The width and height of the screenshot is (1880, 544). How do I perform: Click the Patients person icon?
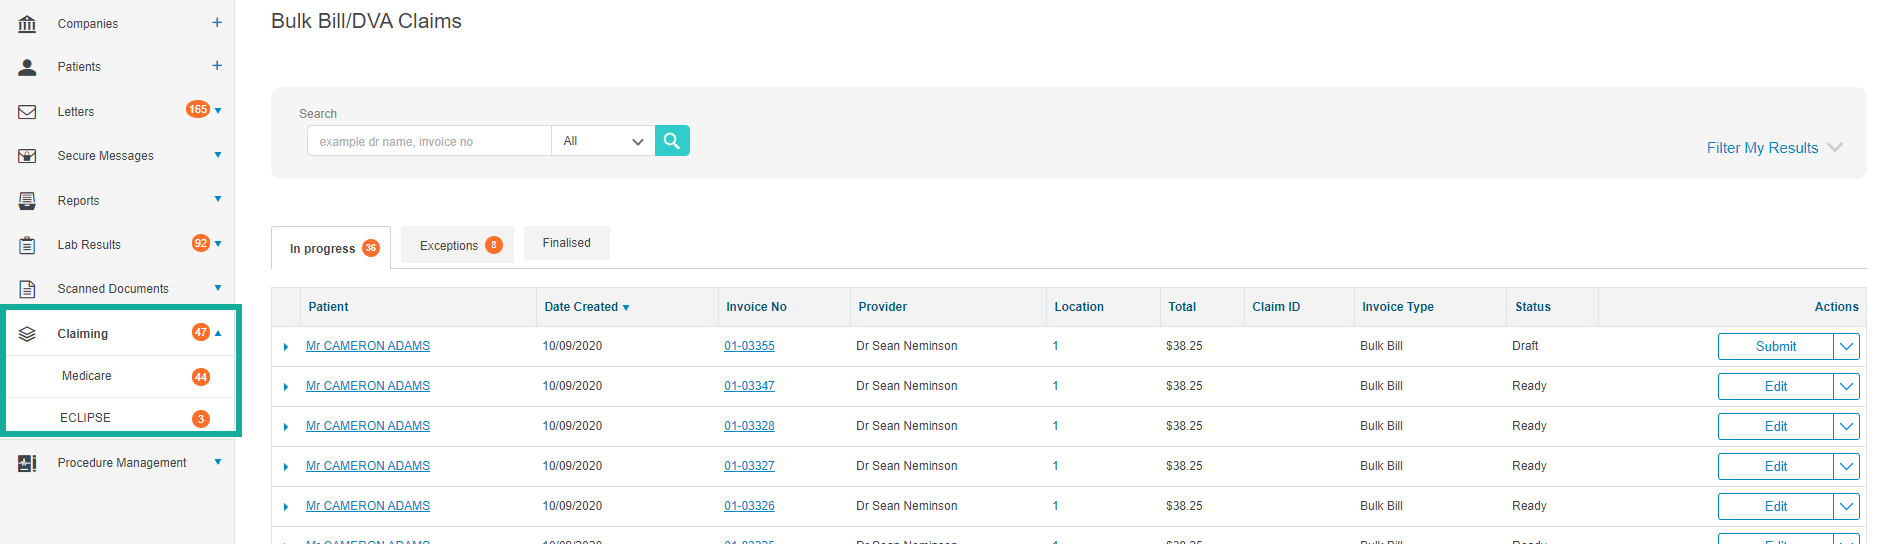tap(27, 67)
